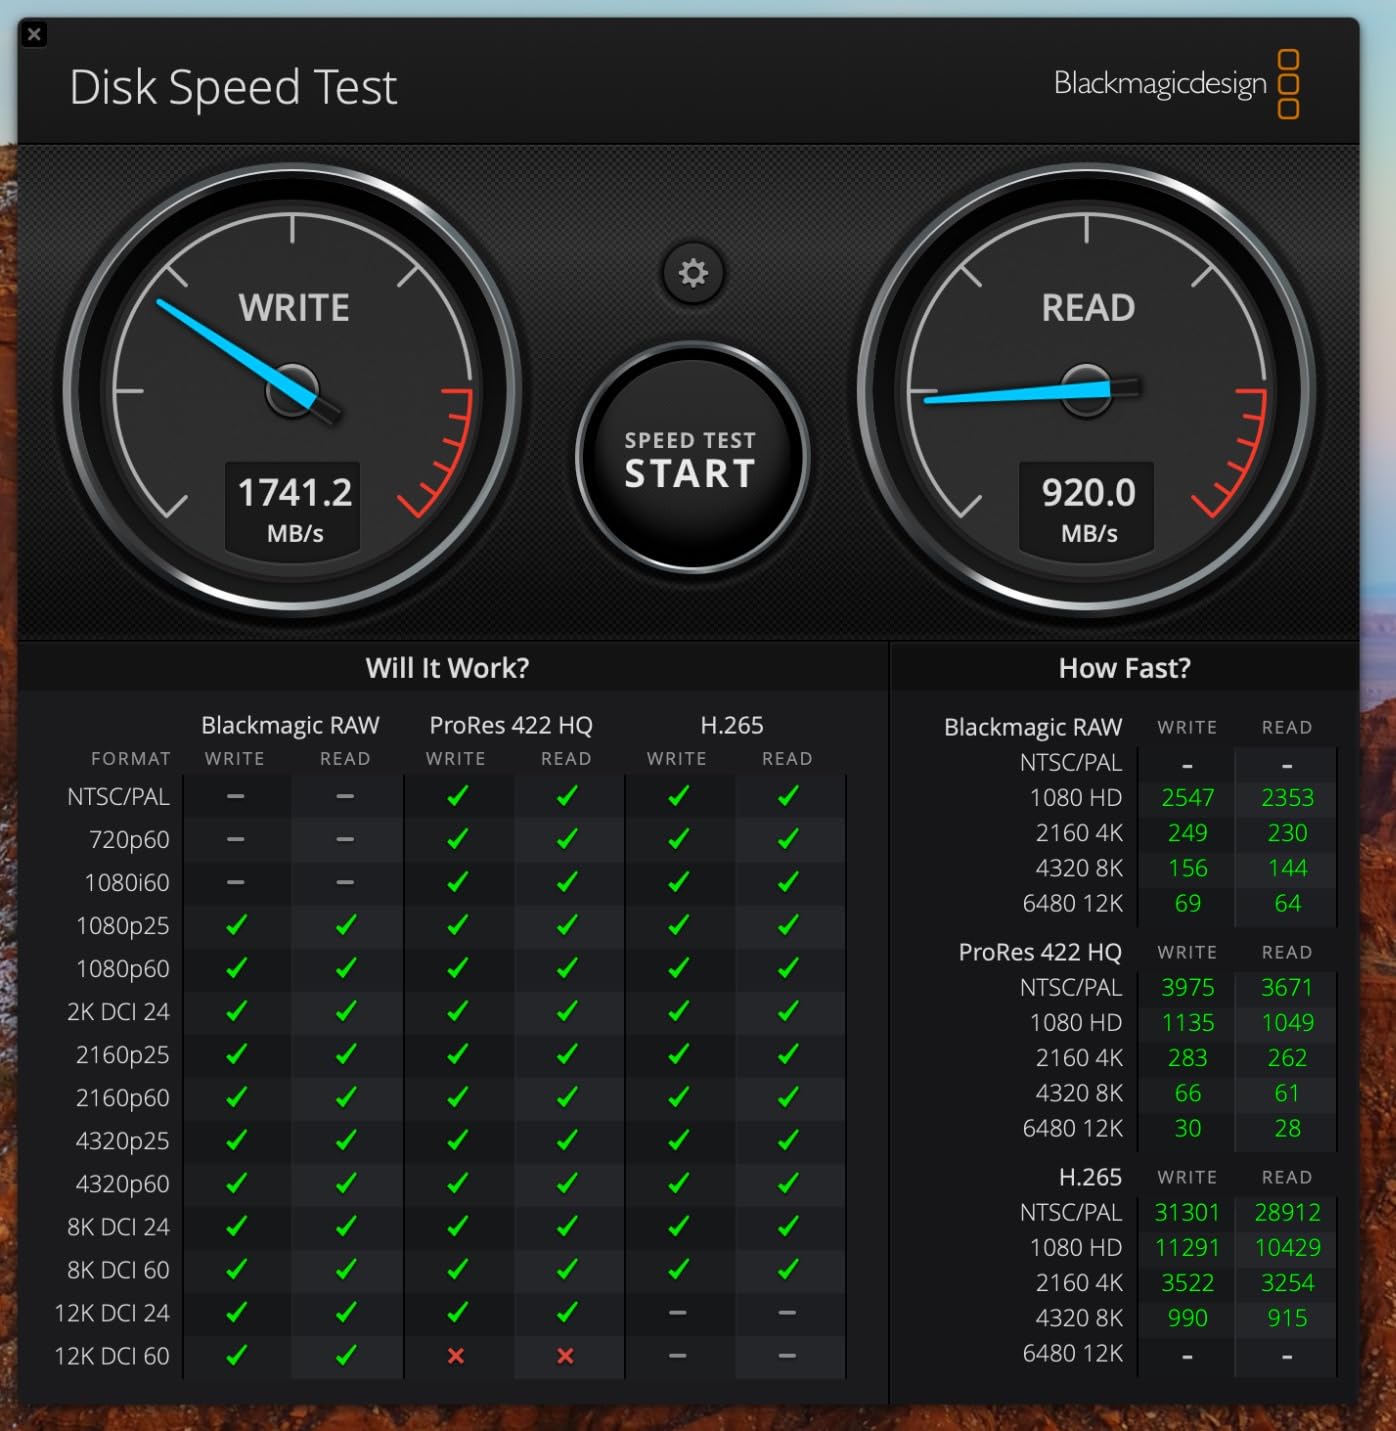1396x1431 pixels.
Task: Click the FORMAT column label
Action: tap(131, 759)
